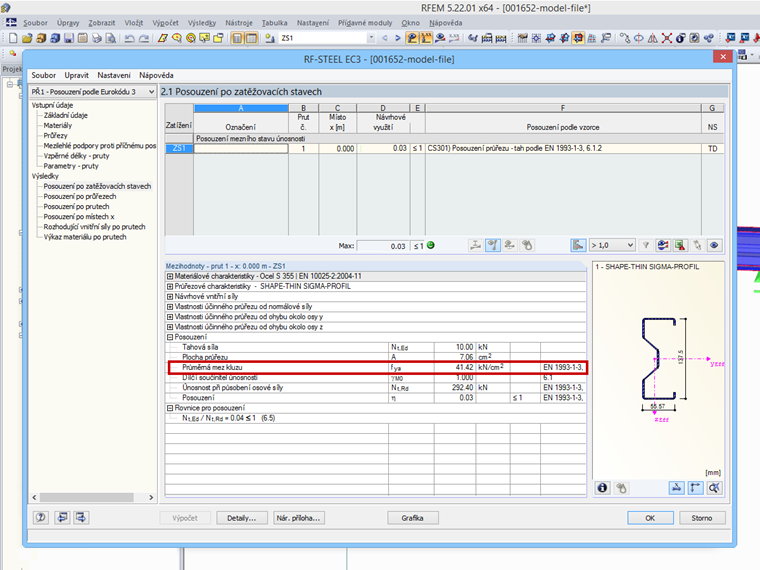Click the show dimensions icon under preview
This screenshot has width=760, height=570.
[677, 488]
